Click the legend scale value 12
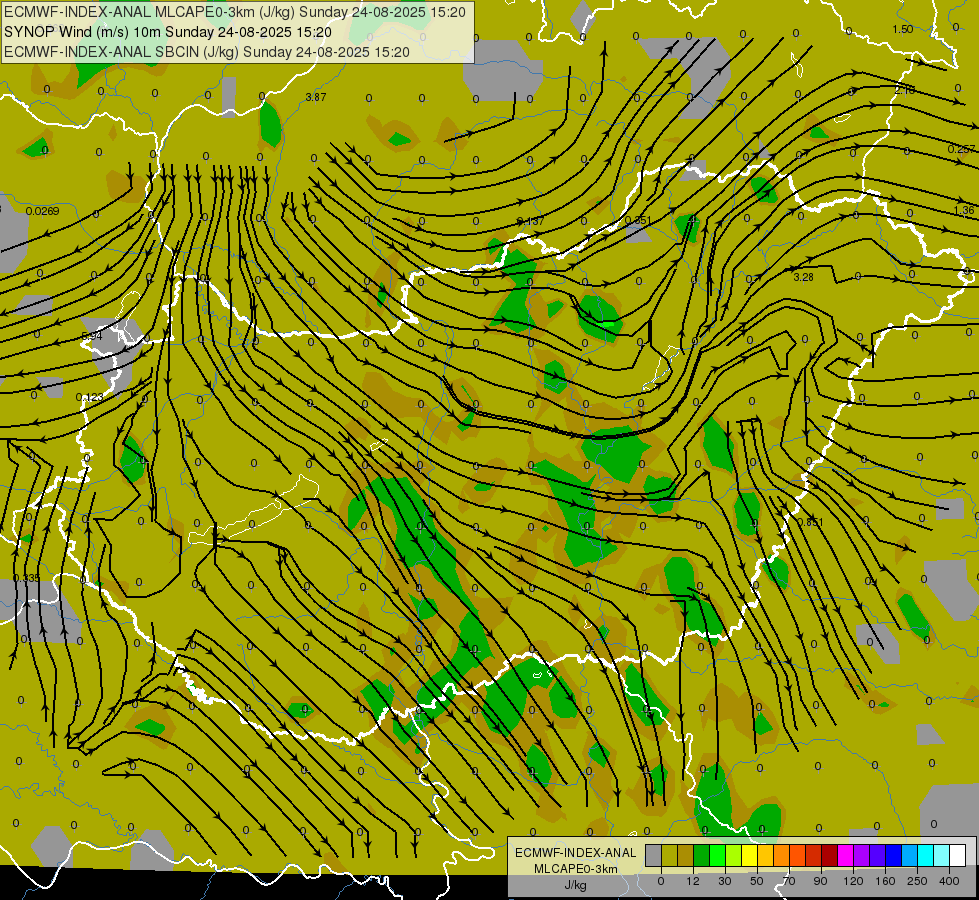 (x=693, y=881)
